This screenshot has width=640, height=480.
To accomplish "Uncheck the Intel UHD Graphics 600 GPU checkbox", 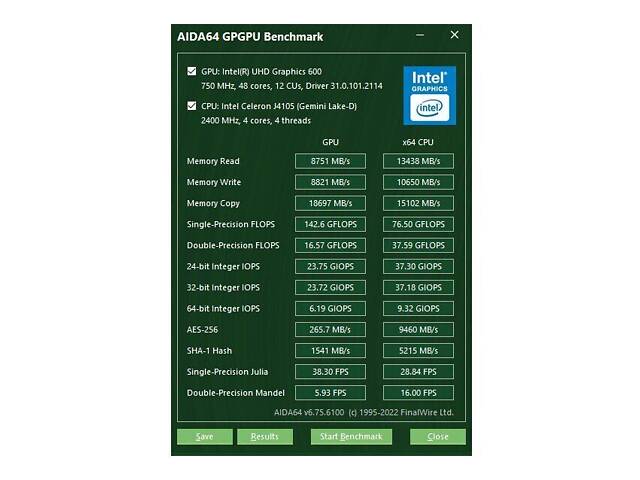I will [x=192, y=72].
